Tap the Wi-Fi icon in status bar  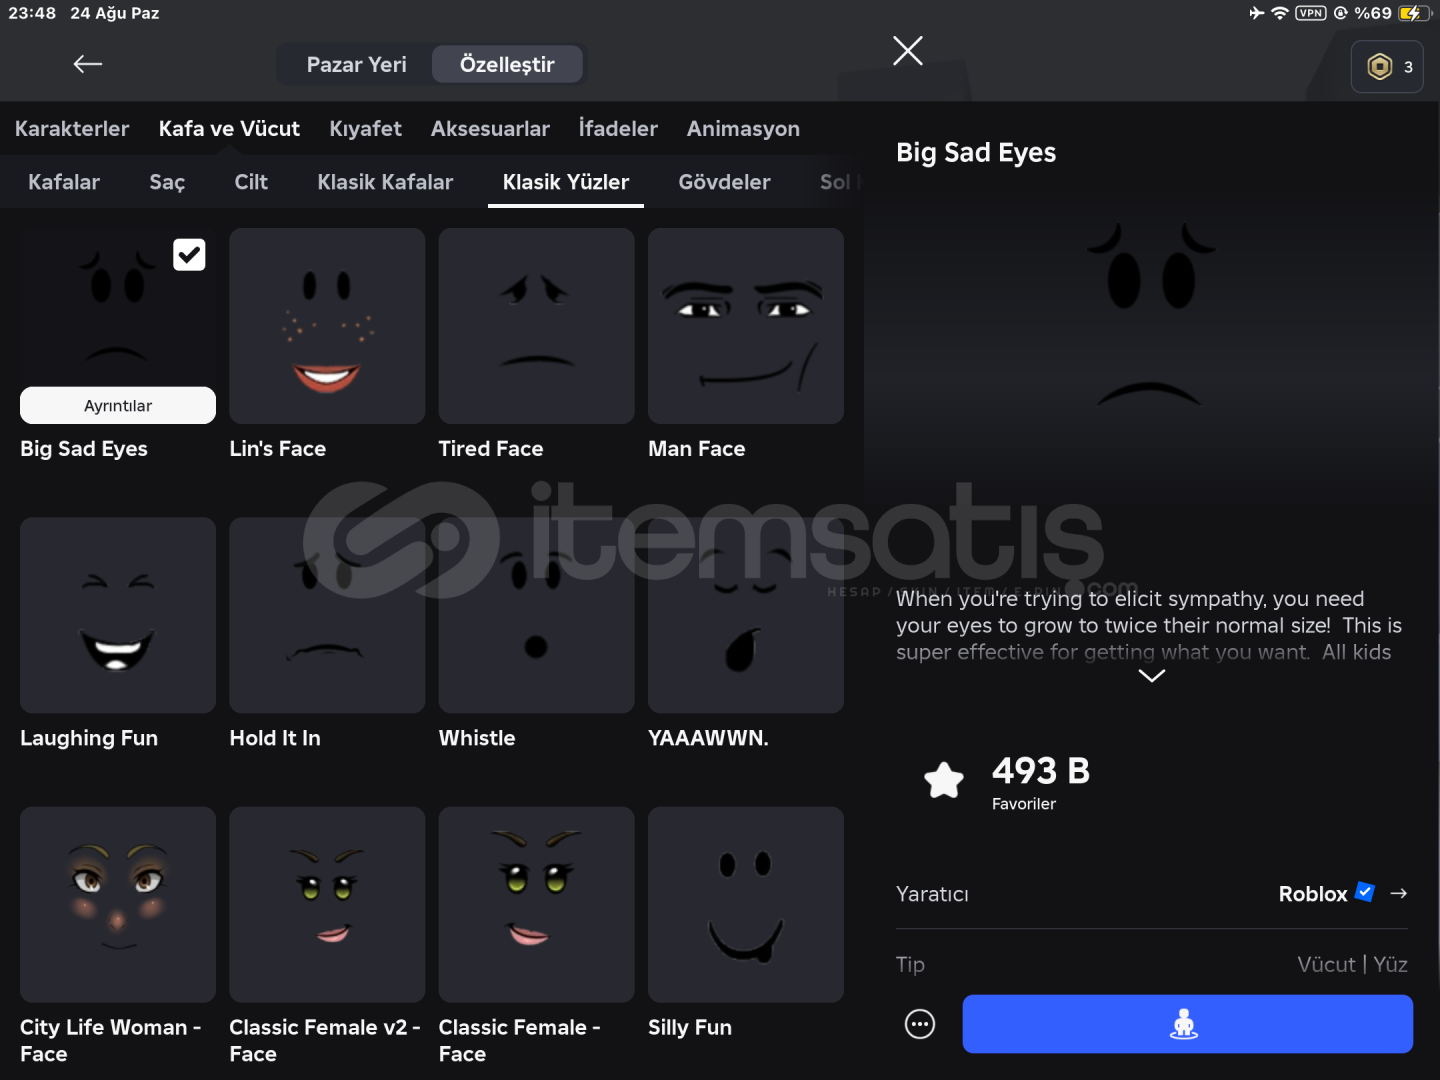(x=1280, y=13)
